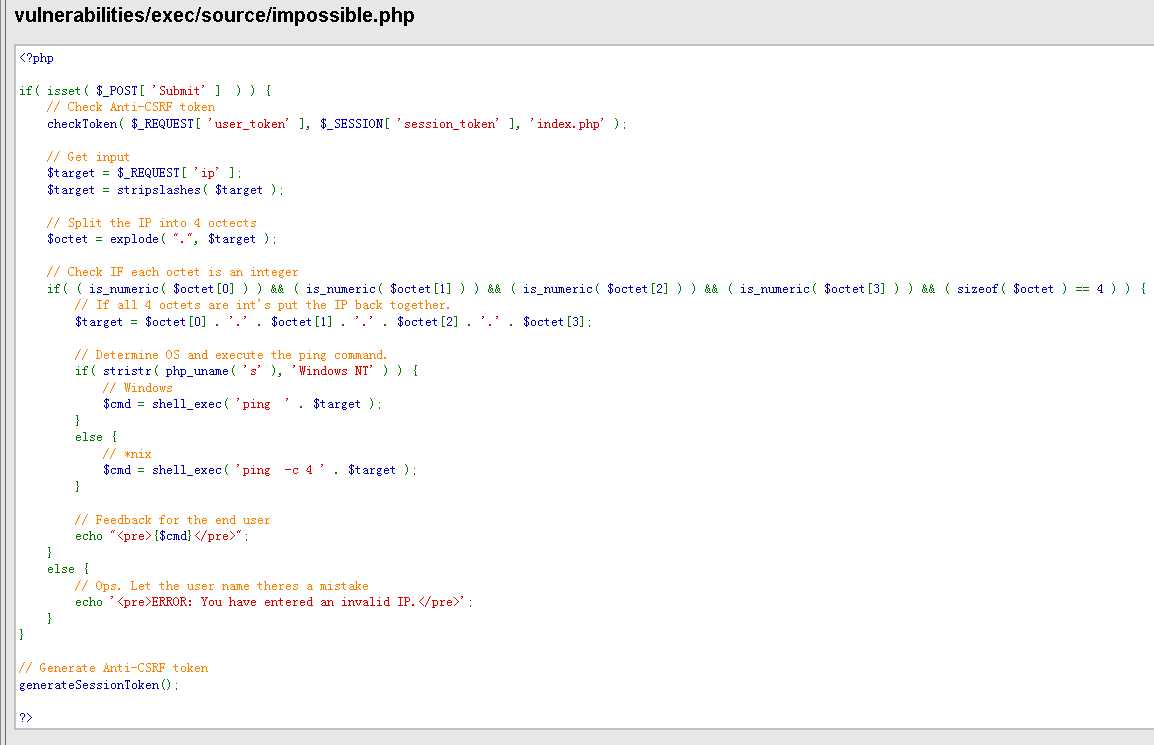Screen dimensions: 1154x745
Task: Click the comment // Feedback for the end user
Action: pos(173,520)
